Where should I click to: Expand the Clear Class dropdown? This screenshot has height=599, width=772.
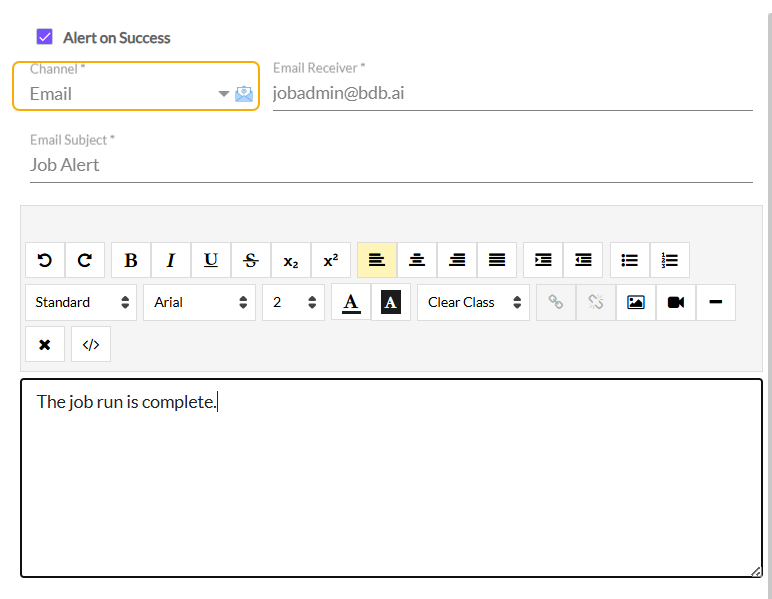473,302
